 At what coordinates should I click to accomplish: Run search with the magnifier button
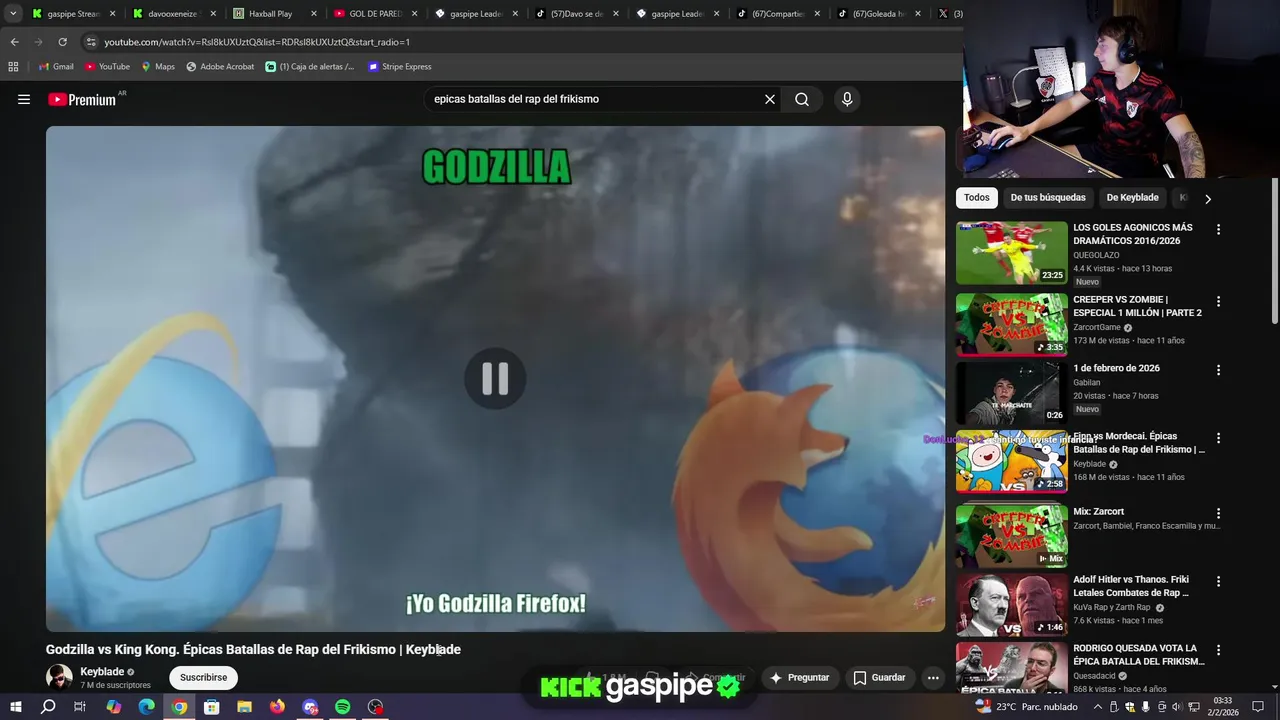[x=802, y=99]
